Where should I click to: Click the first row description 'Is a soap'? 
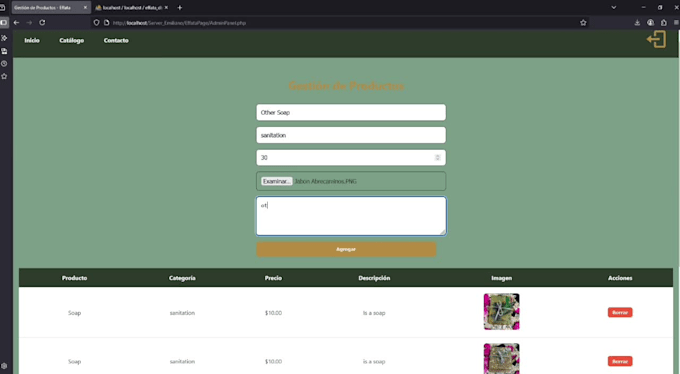click(x=374, y=313)
